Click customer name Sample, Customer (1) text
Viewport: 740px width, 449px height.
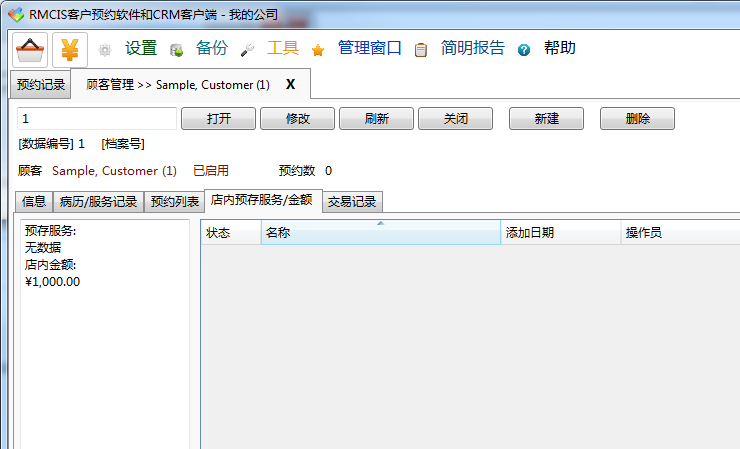tap(114, 171)
